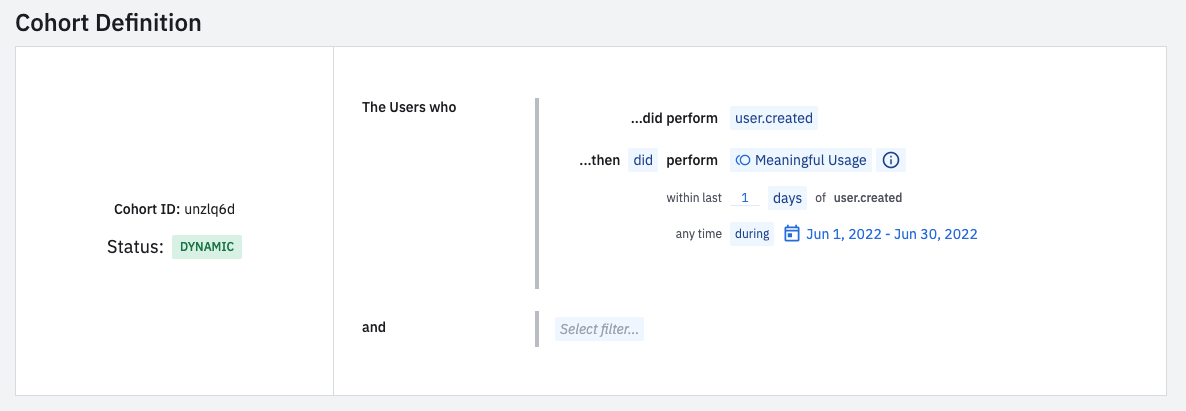
Task: Select the user.created event chip
Action: [x=773, y=118]
